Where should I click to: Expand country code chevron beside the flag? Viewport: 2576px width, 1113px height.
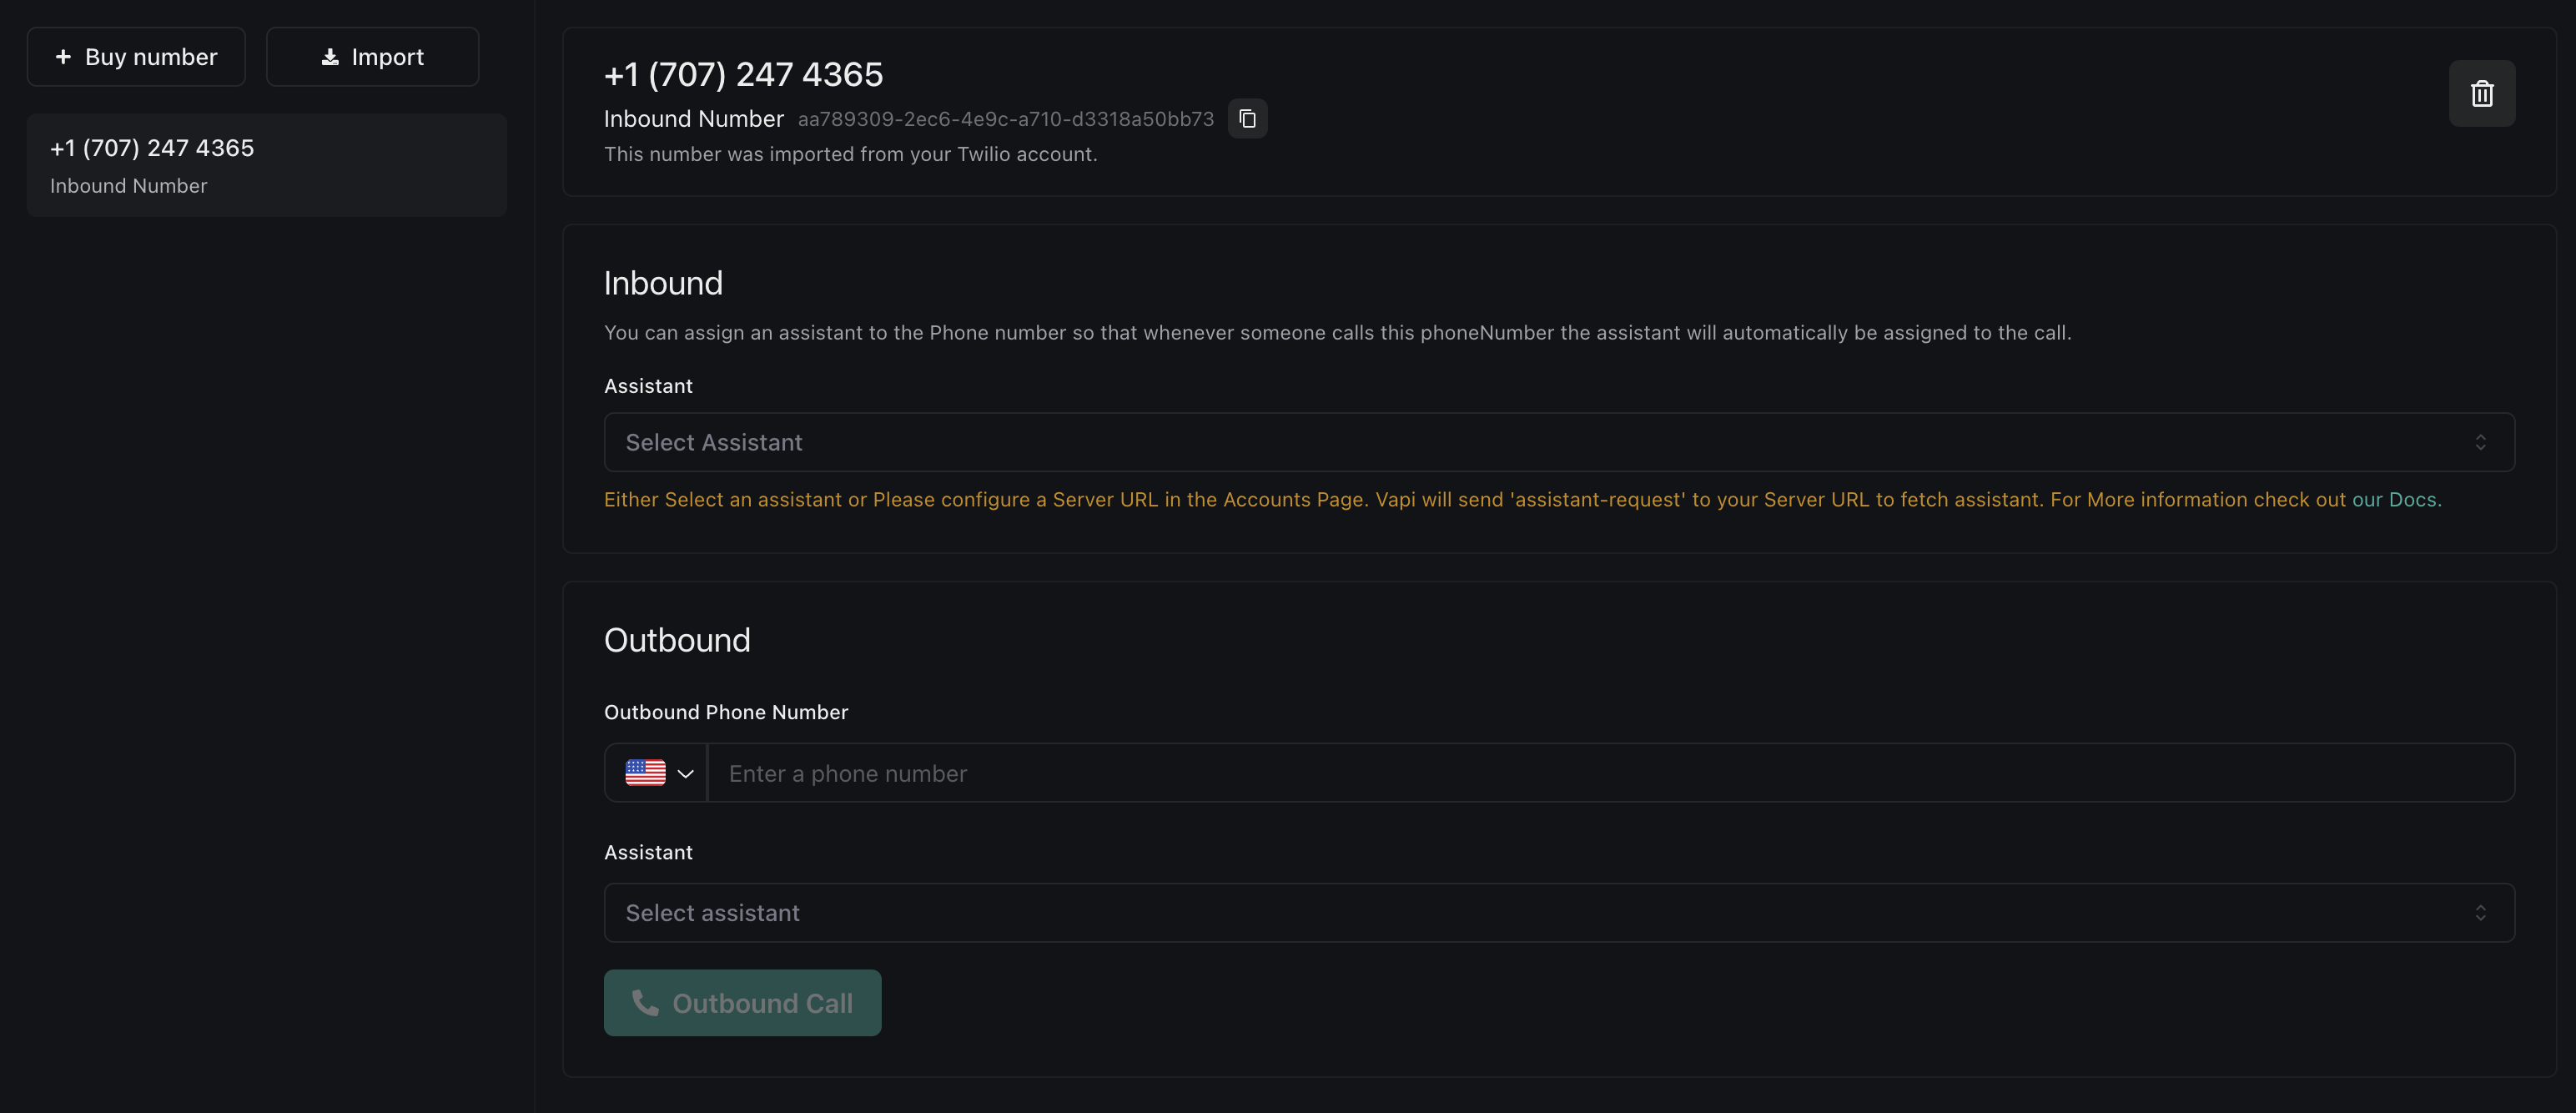click(685, 774)
